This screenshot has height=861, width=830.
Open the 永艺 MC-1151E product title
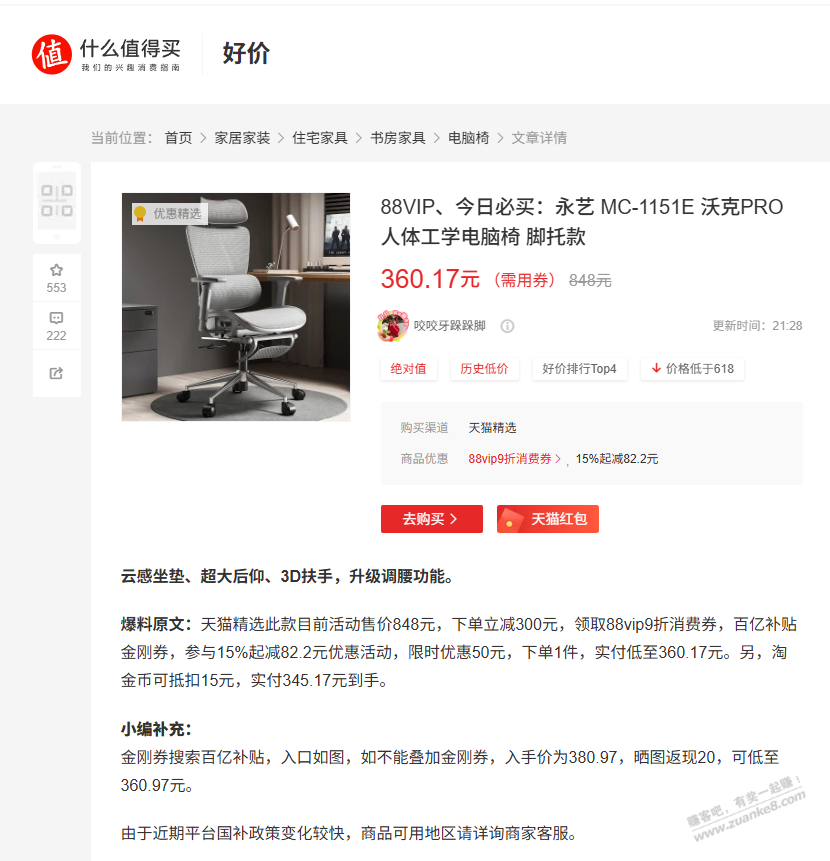582,222
